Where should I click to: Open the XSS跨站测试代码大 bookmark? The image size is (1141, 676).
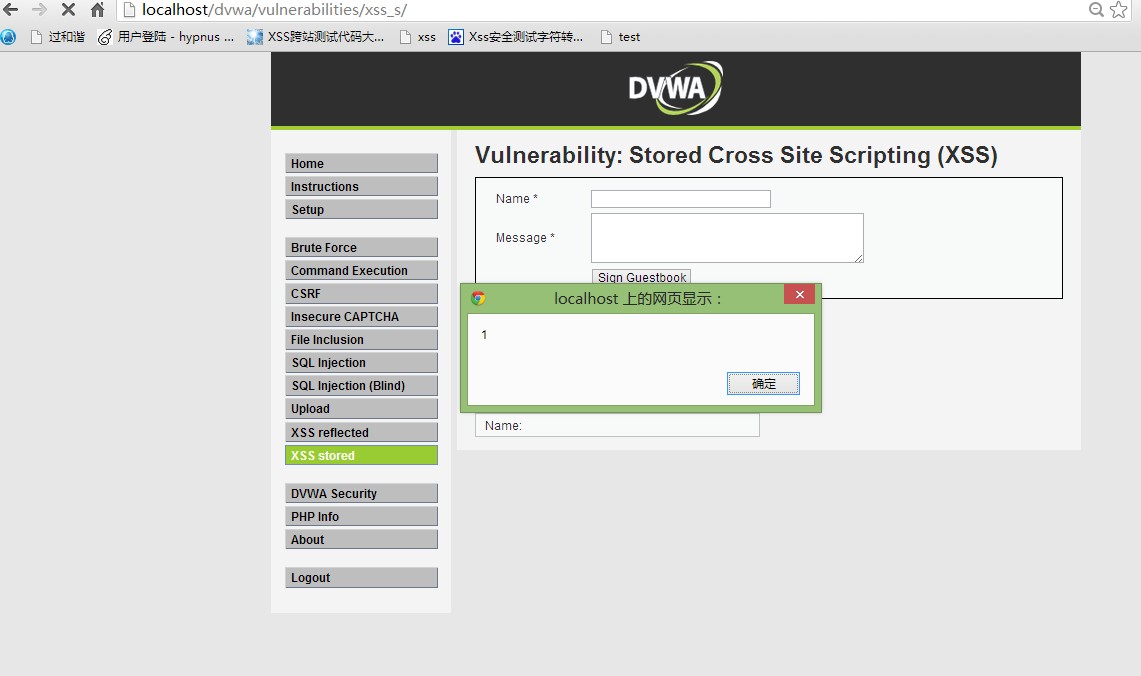point(316,37)
